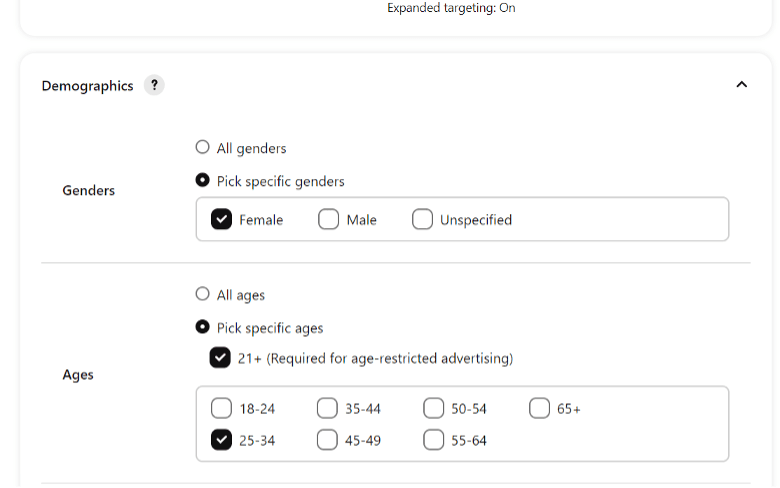
Task: Check the Male gender checkbox
Action: (x=328, y=219)
